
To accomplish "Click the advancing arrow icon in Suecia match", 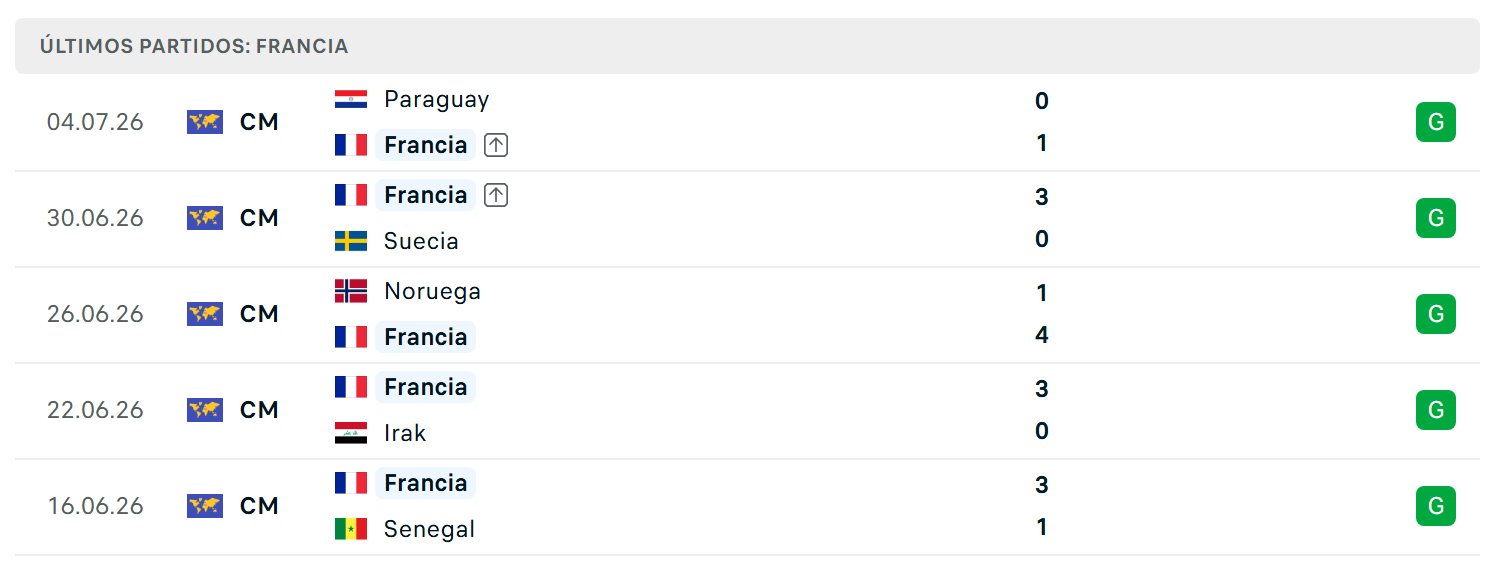I will [x=496, y=195].
